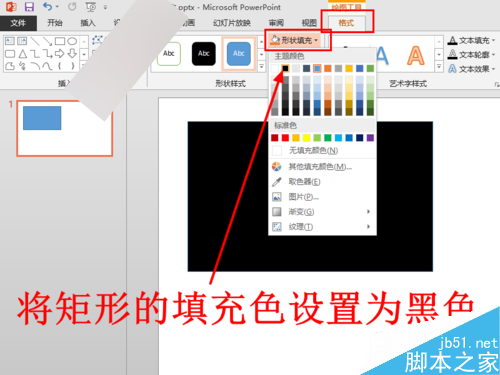Click the Edit Shape icon beside shape gallery
This screenshot has height=375, width=500.
click(x=97, y=40)
